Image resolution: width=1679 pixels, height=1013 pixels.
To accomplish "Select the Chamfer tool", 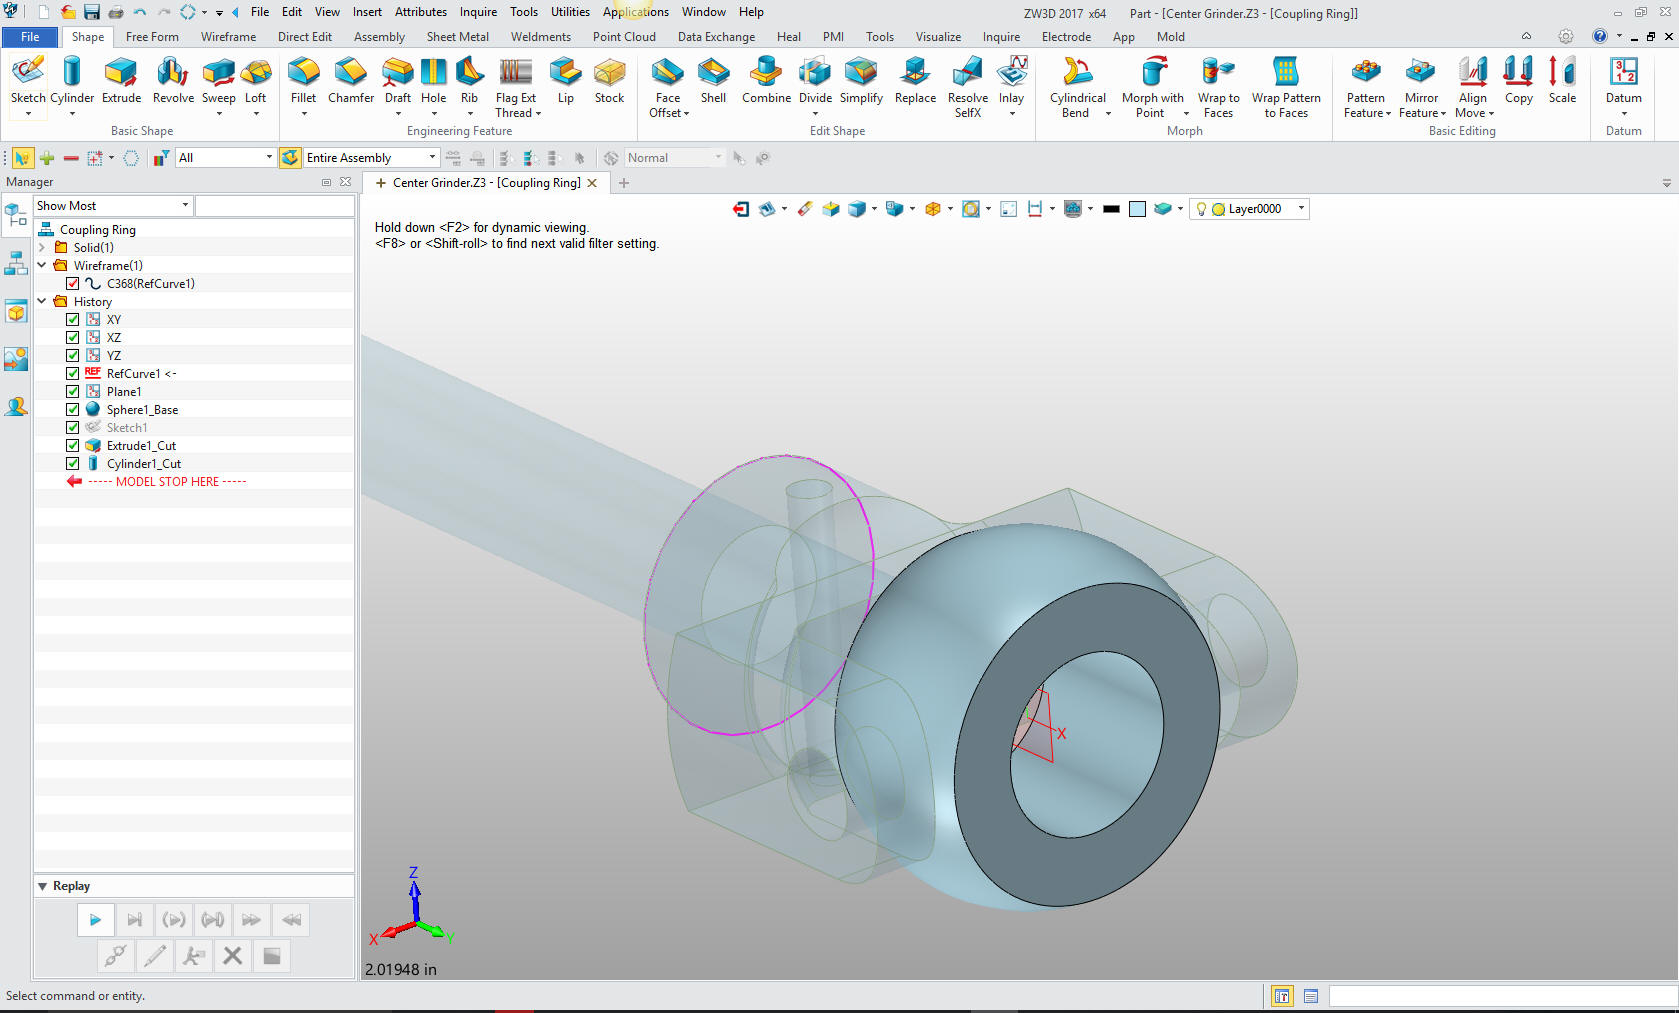I will pos(351,80).
